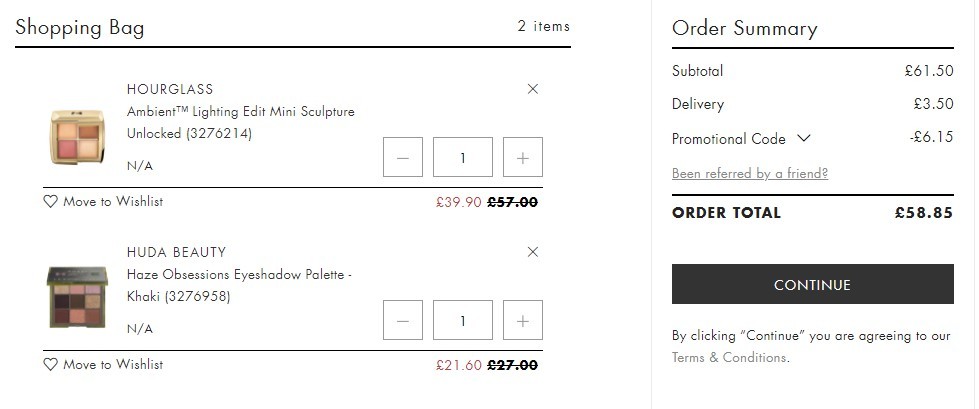Select Hourglass quantity input field
The height and width of the screenshot is (409, 979).
pyautogui.click(x=463, y=157)
